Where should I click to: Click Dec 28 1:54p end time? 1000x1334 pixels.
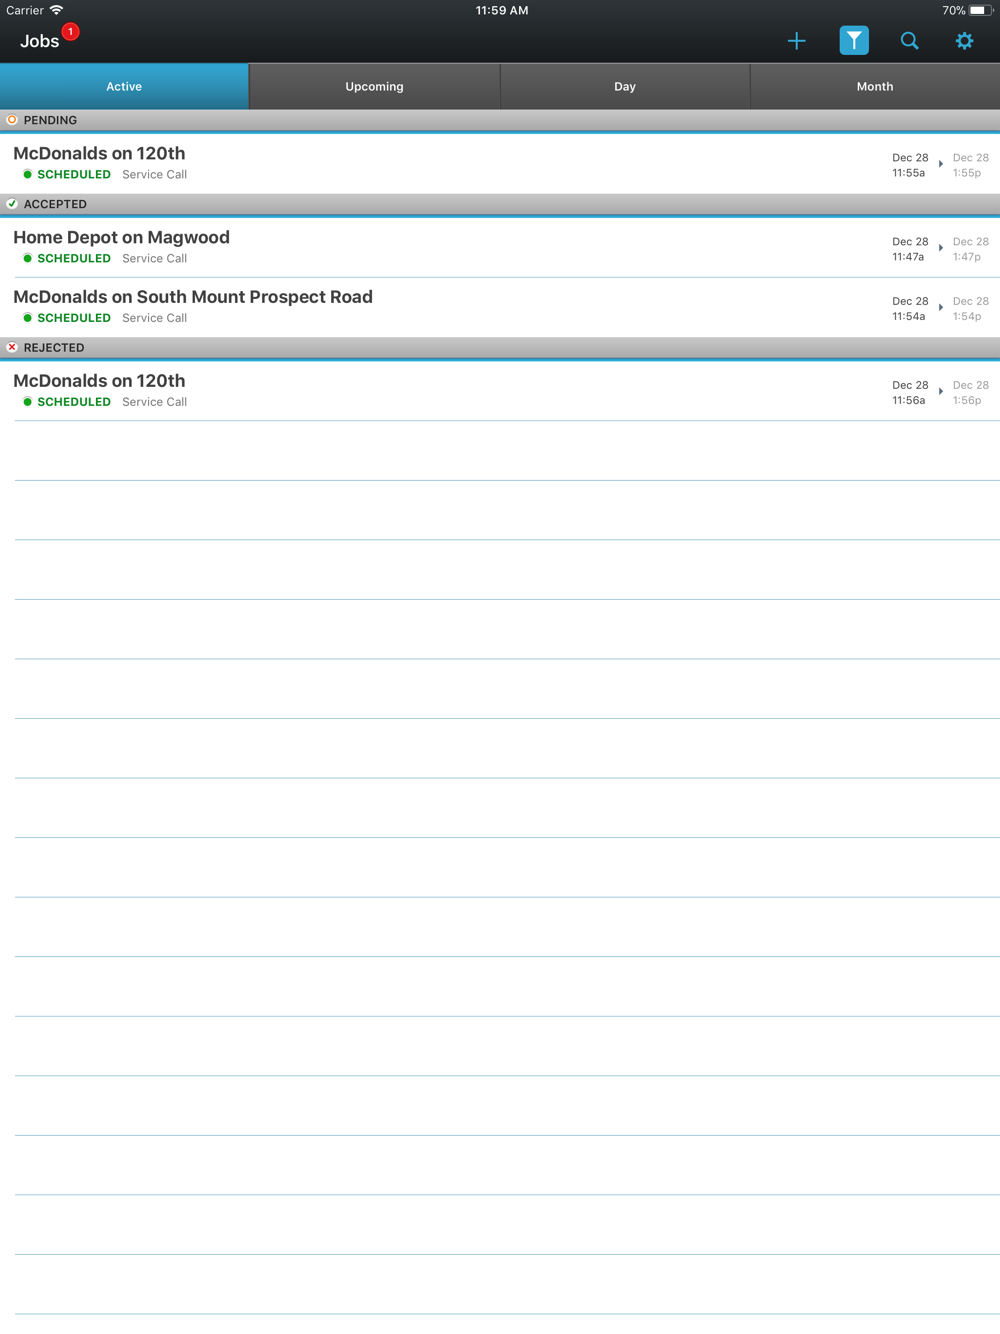tap(970, 309)
